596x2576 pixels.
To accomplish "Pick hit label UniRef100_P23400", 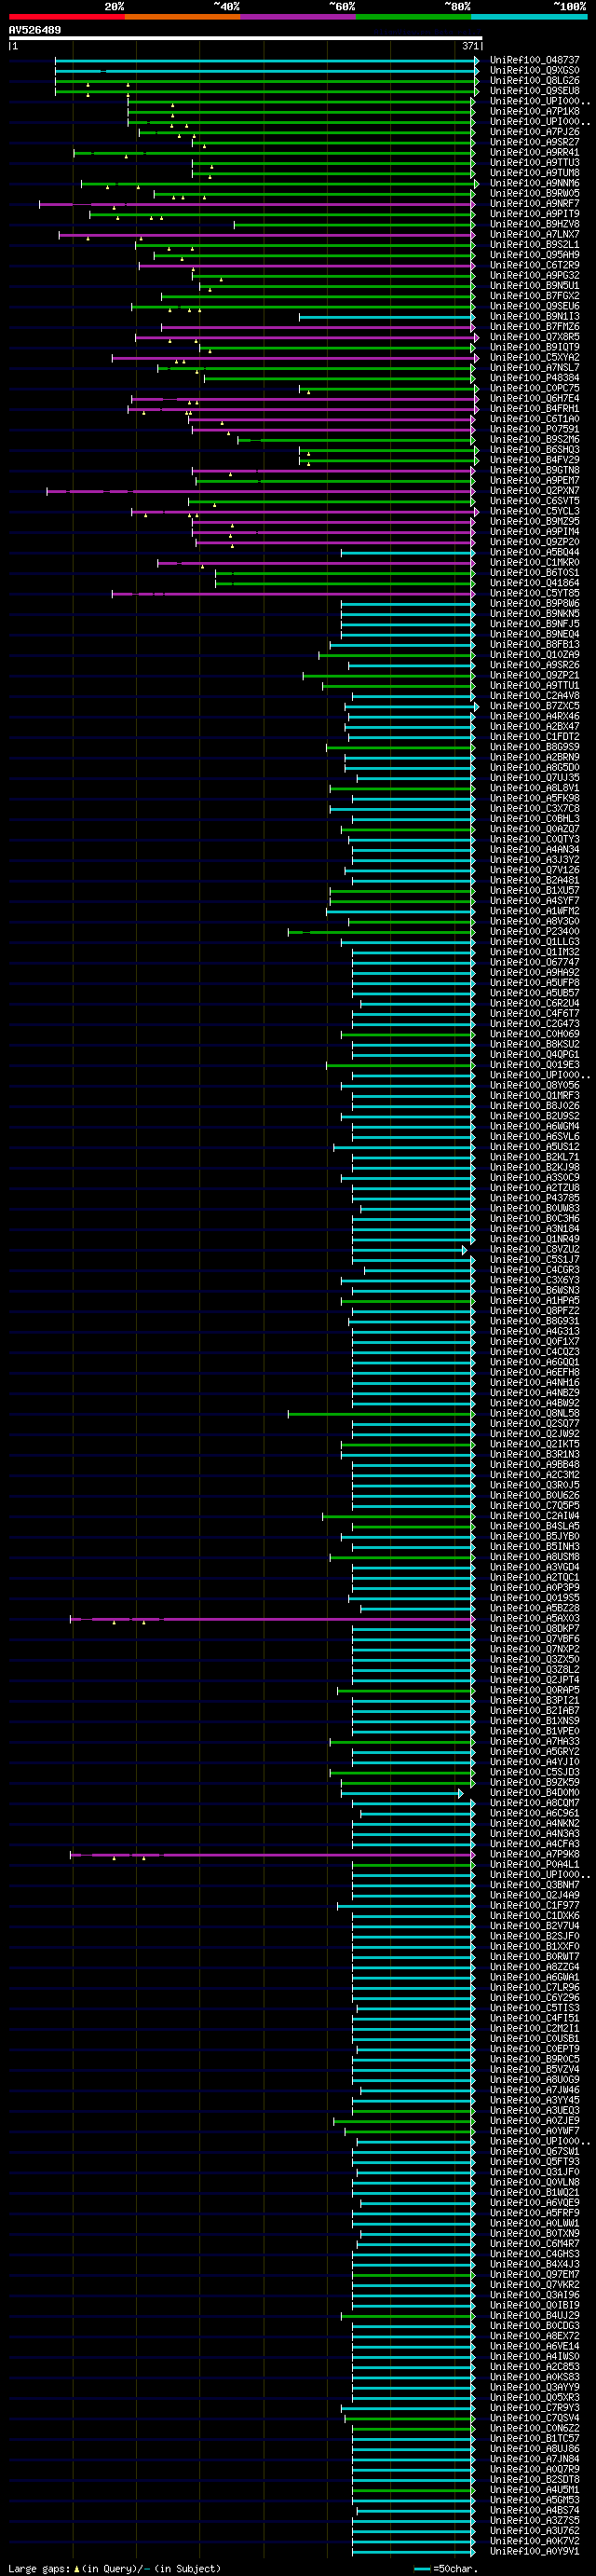I will pyautogui.click(x=534, y=932).
